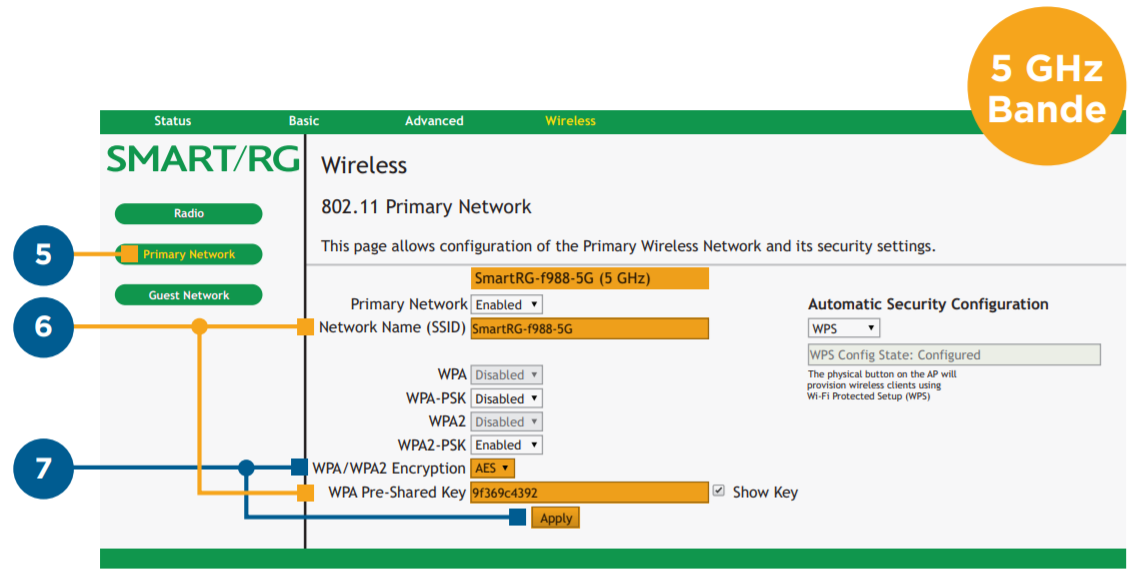Click the Apply button
1140x585 pixels.
coord(555,518)
